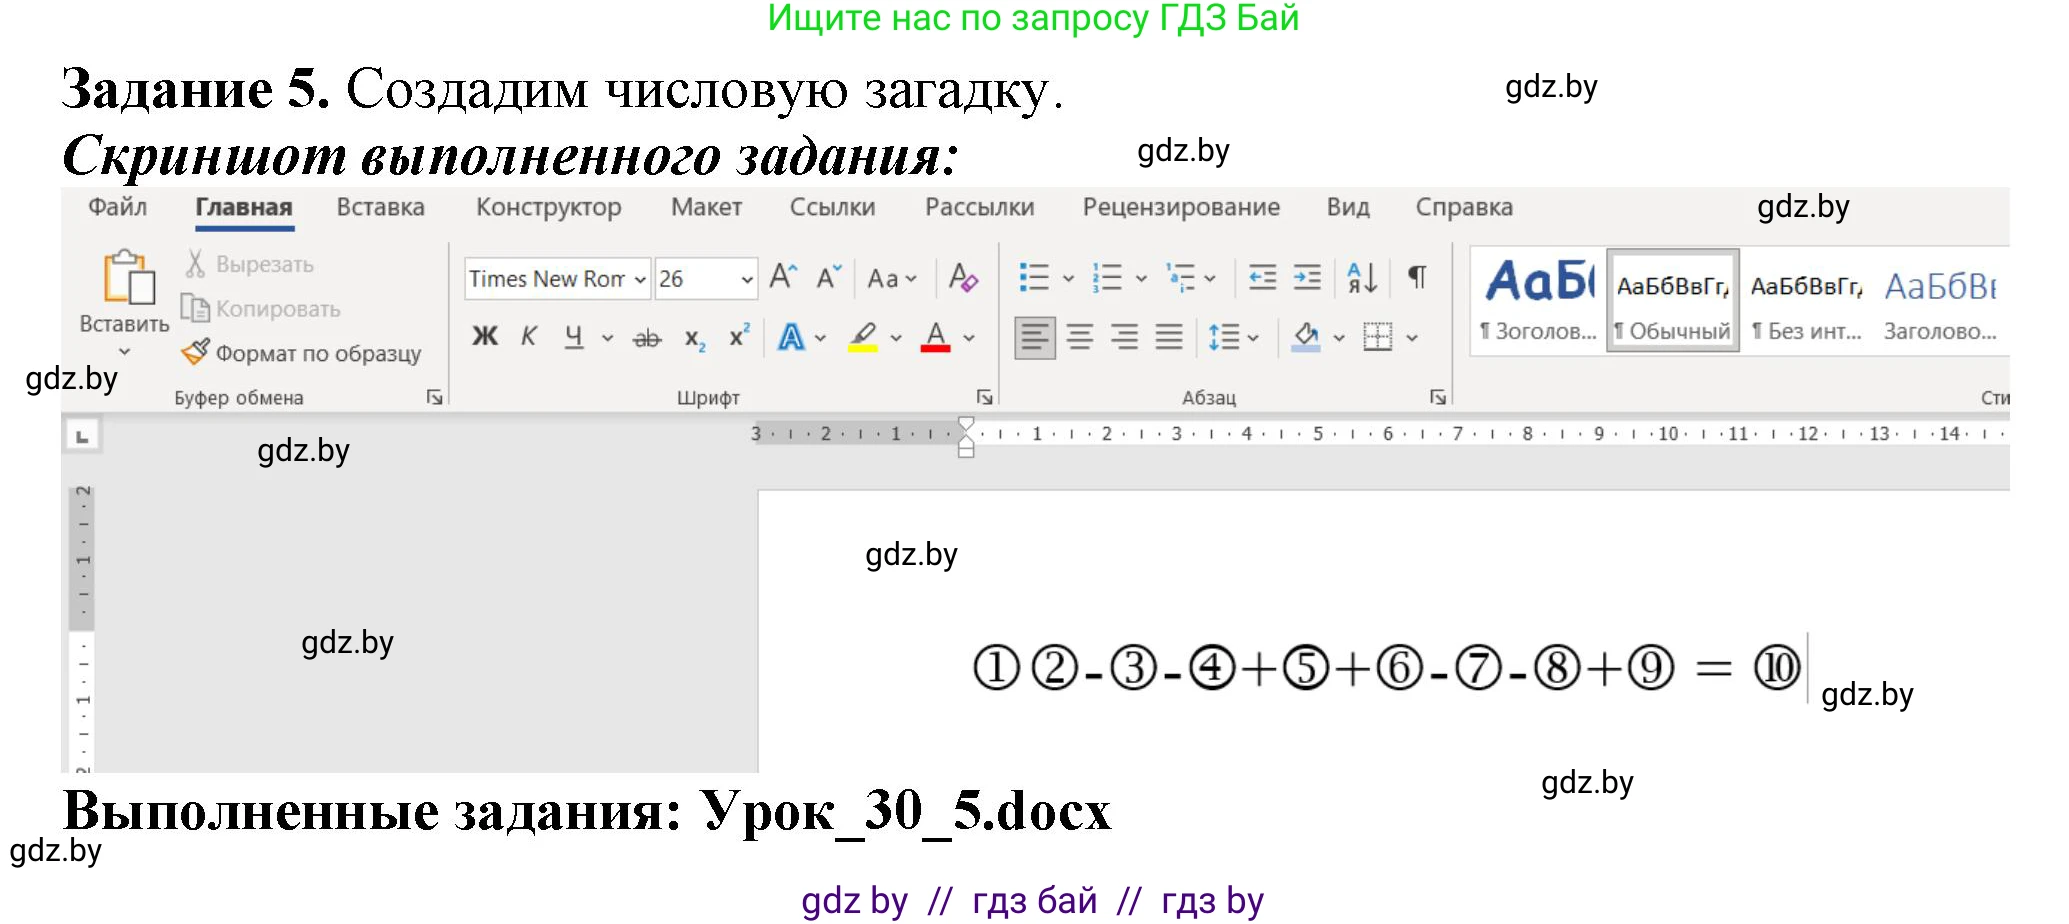
Task: Open the sort icon in Абзац group
Action: click(x=1360, y=276)
